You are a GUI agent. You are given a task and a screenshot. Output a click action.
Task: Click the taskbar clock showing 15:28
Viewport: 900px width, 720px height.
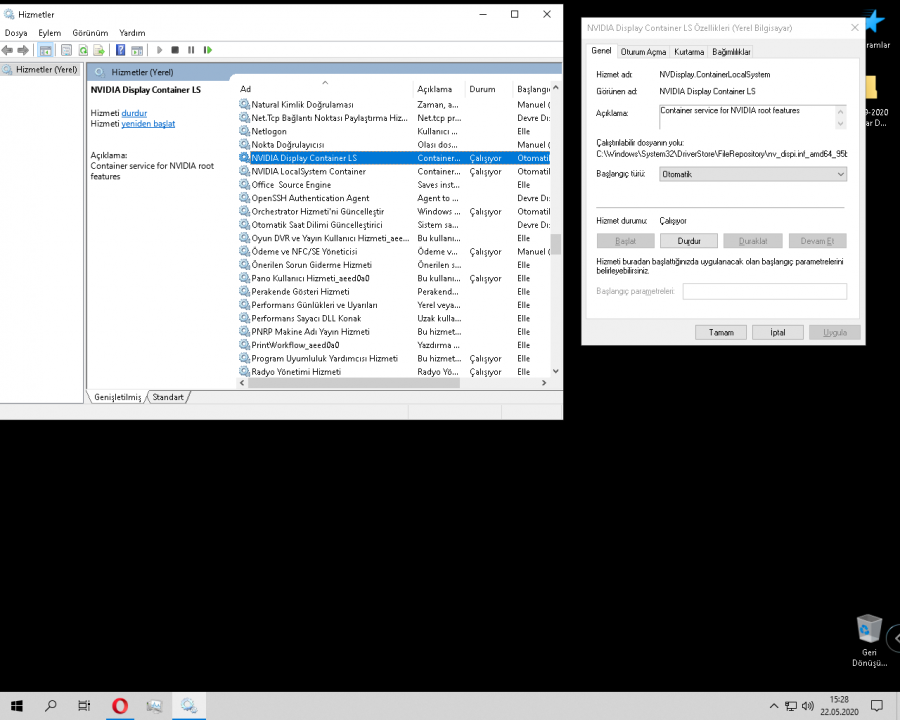coord(839,706)
